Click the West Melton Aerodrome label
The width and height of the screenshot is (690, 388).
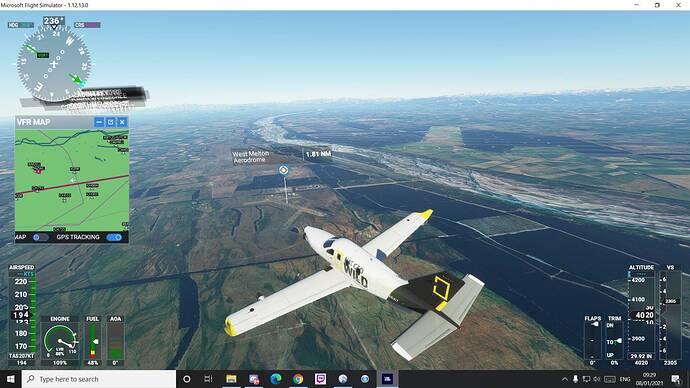click(x=250, y=157)
